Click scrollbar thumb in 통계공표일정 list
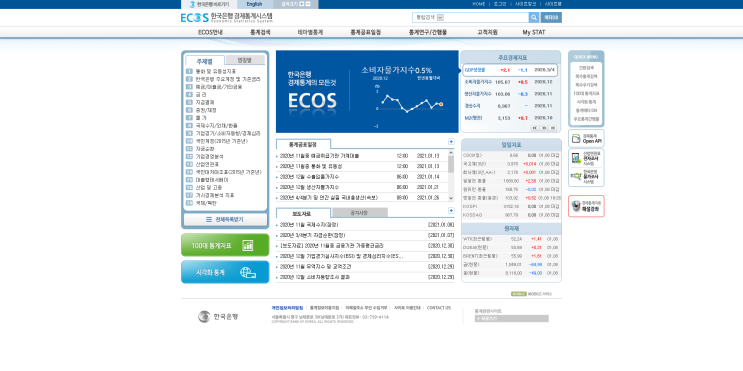 point(451,164)
